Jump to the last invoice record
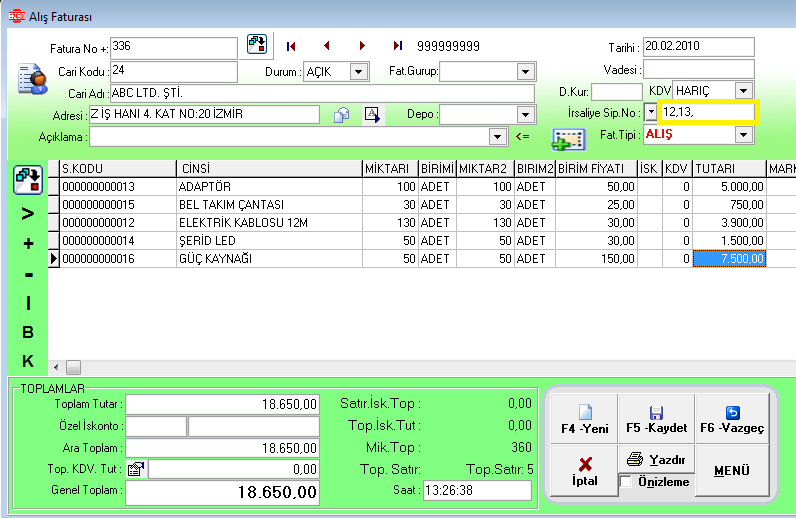This screenshot has width=796, height=518. 397,46
